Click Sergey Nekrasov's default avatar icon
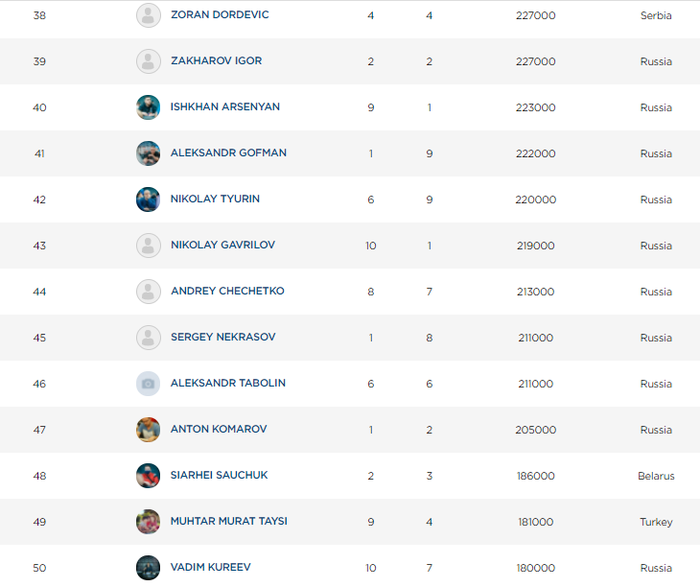Viewport: 700px width, 587px height. 148,337
